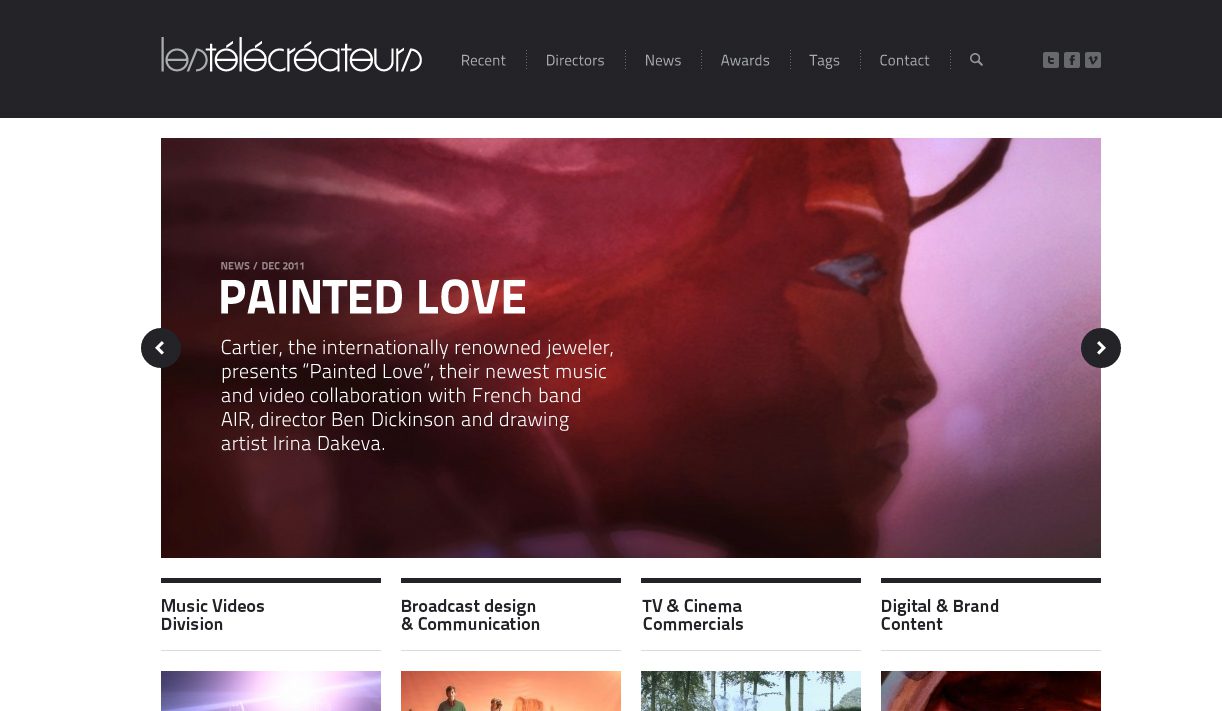Advance to next slide arrow
The width and height of the screenshot is (1222, 711).
(1101, 348)
